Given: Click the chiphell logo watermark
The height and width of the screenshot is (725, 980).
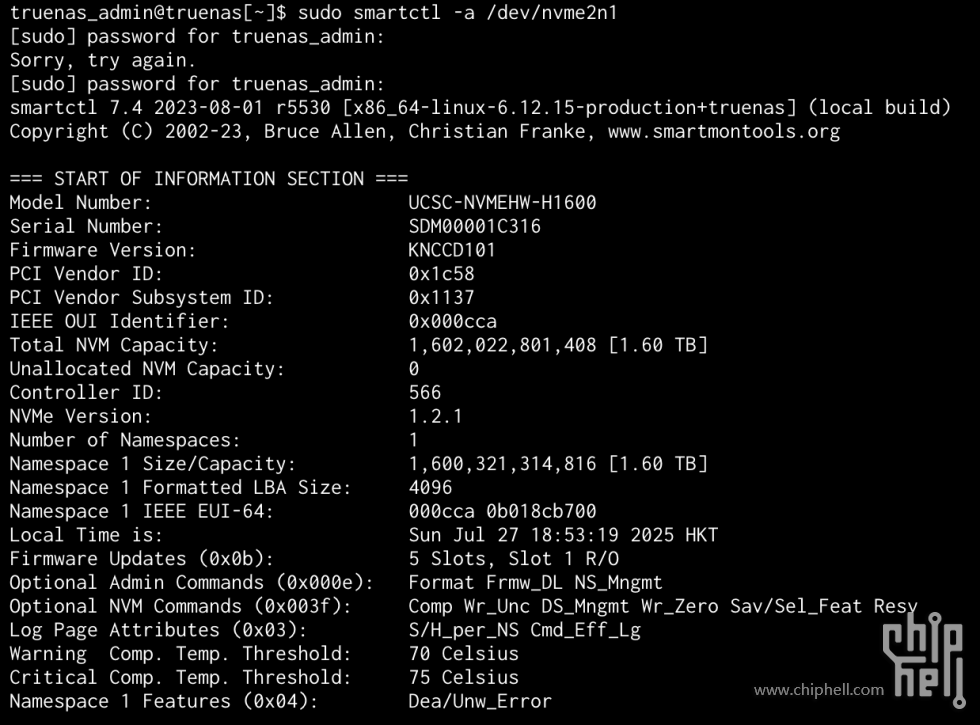Looking at the screenshot, I should 924,660.
